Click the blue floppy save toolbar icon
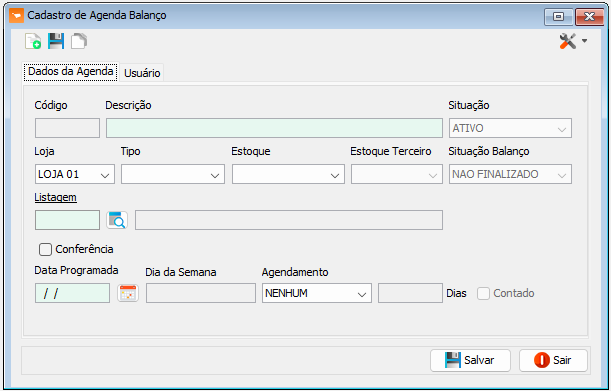This screenshot has width=612, height=391. click(x=56, y=41)
